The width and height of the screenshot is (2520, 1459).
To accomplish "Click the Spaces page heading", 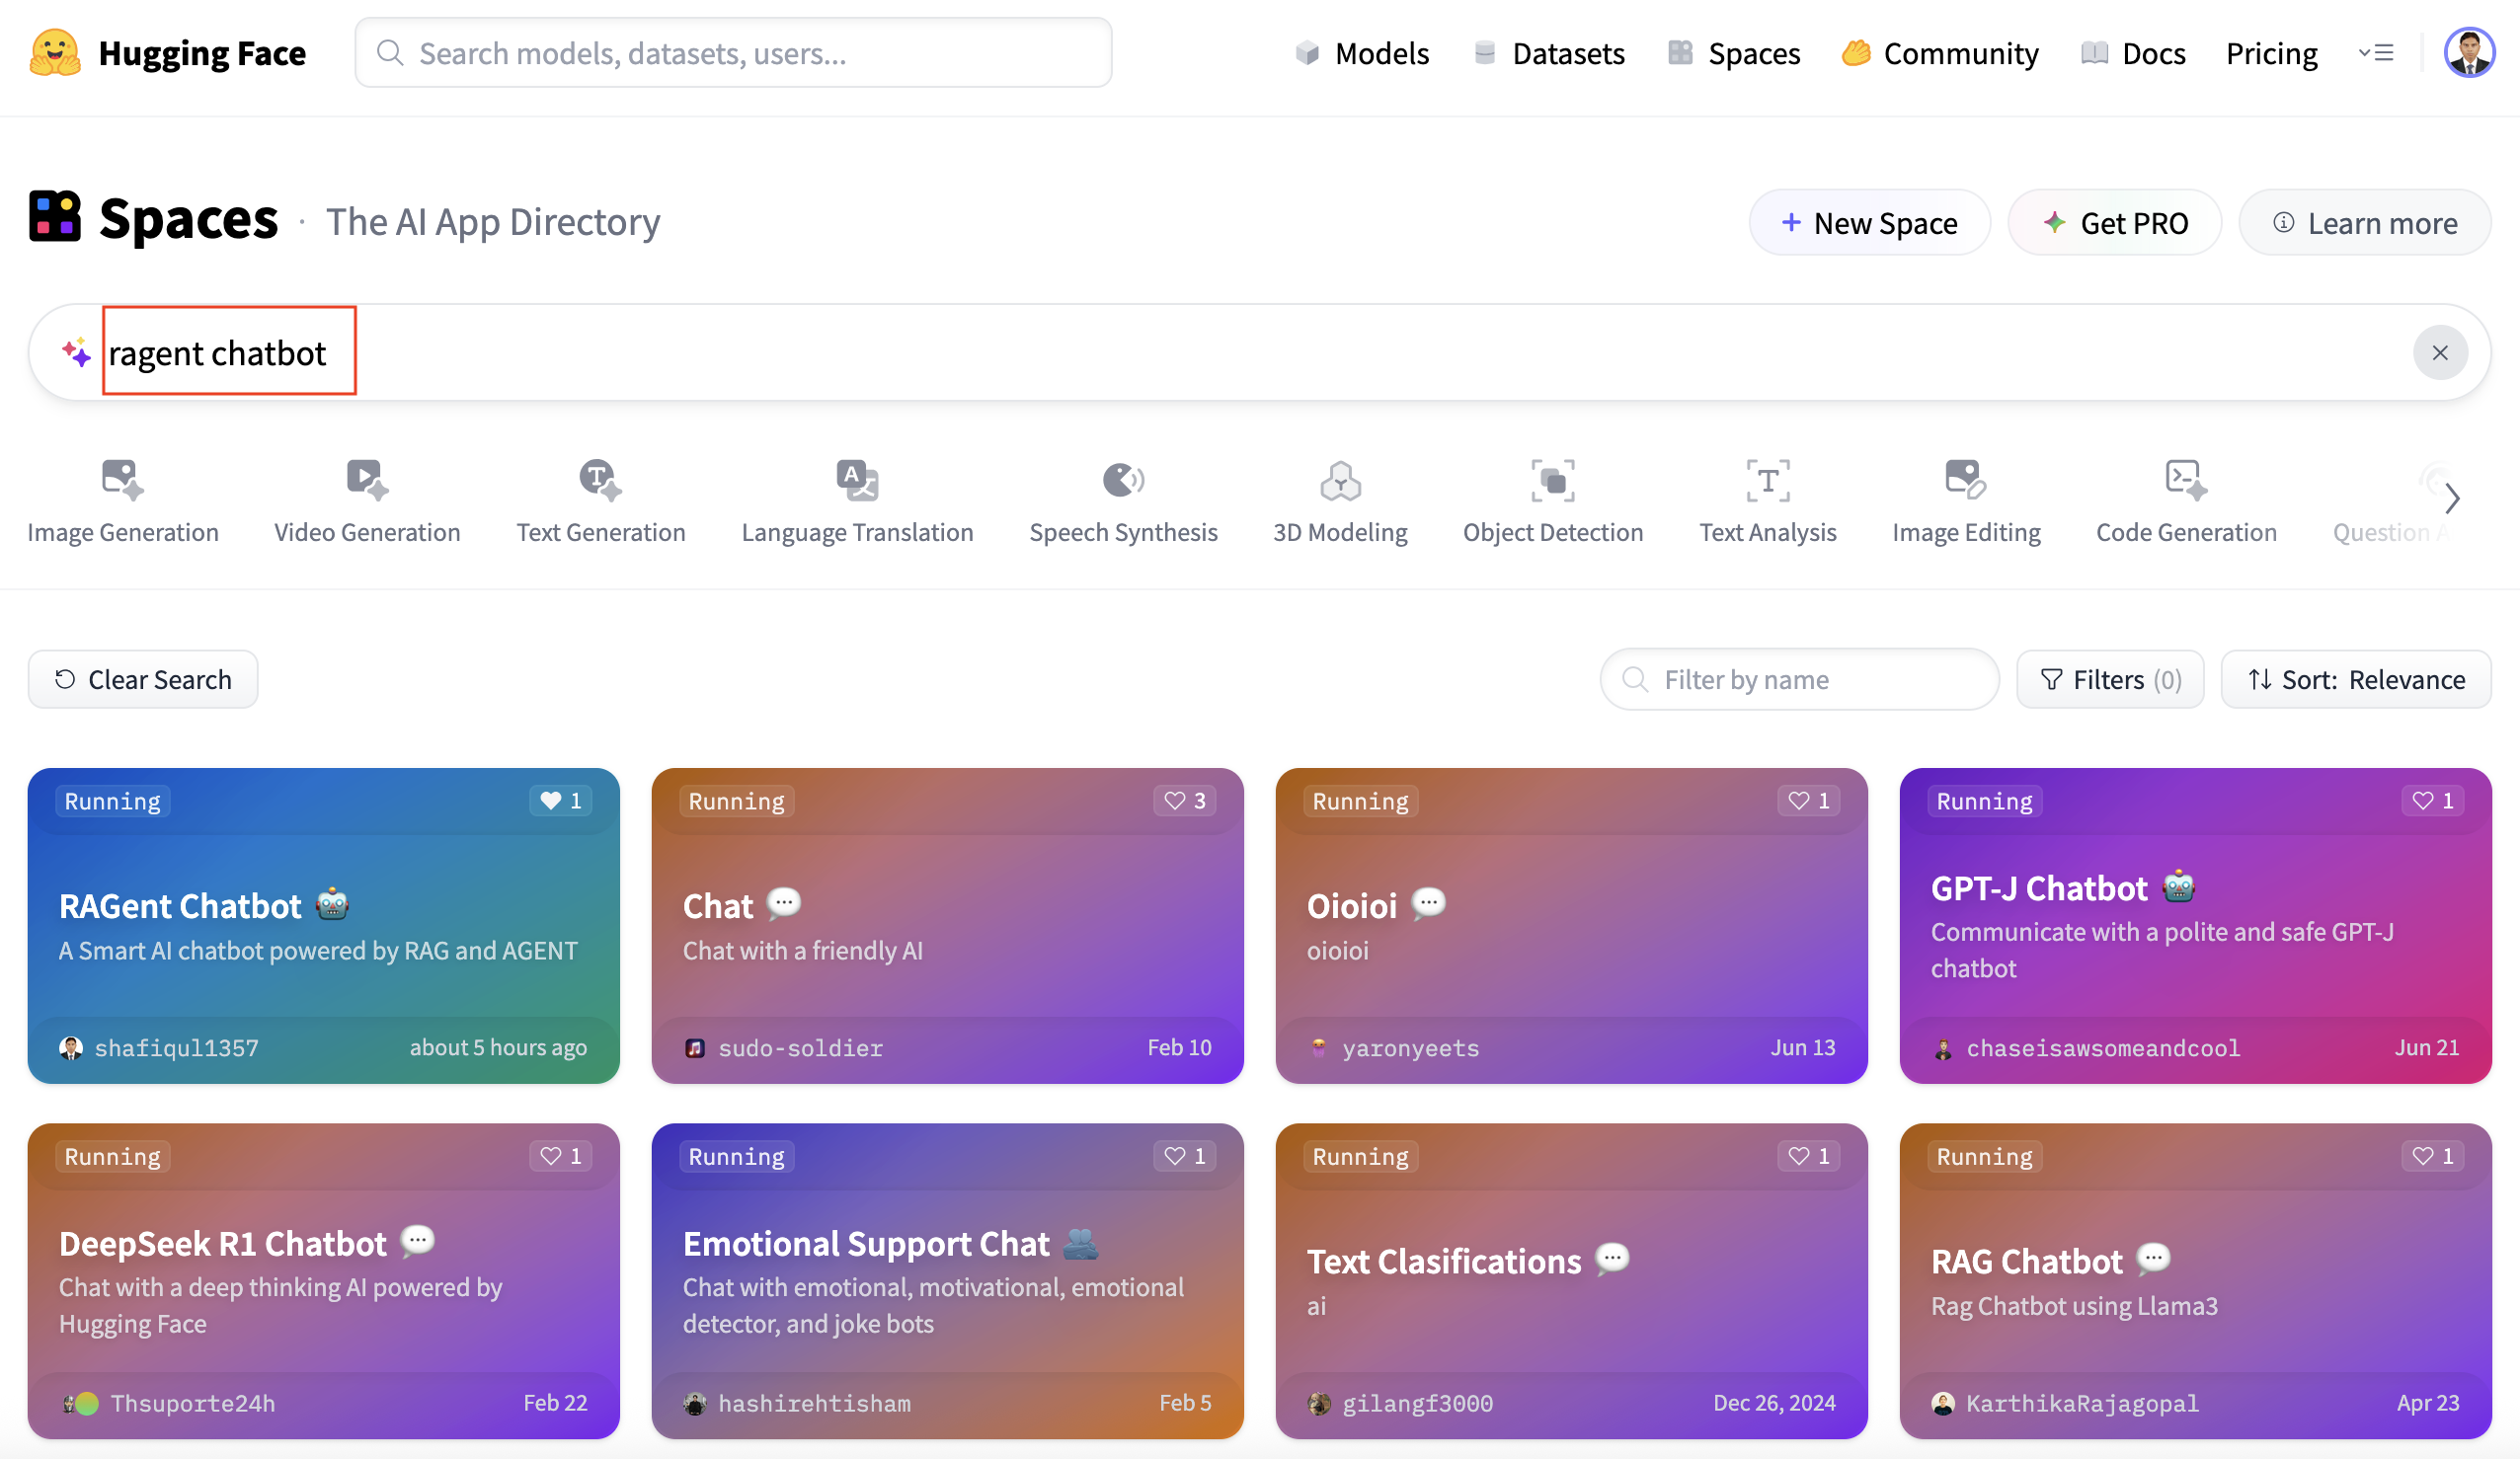I will pos(188,218).
